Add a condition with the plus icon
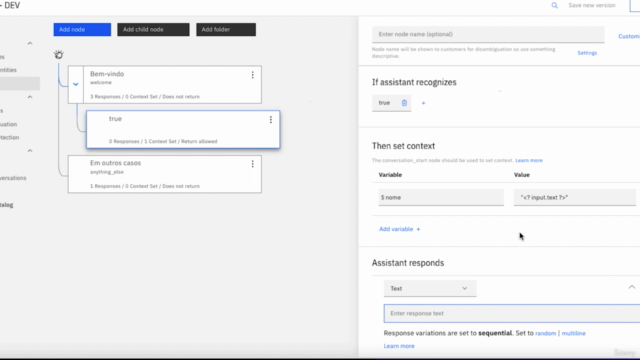 (423, 103)
